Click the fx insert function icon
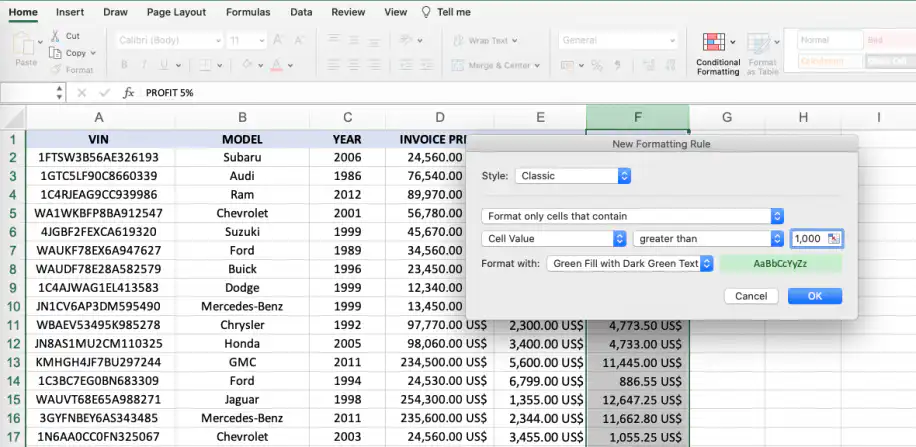Screen dimensions: 916x447 [x=129, y=93]
